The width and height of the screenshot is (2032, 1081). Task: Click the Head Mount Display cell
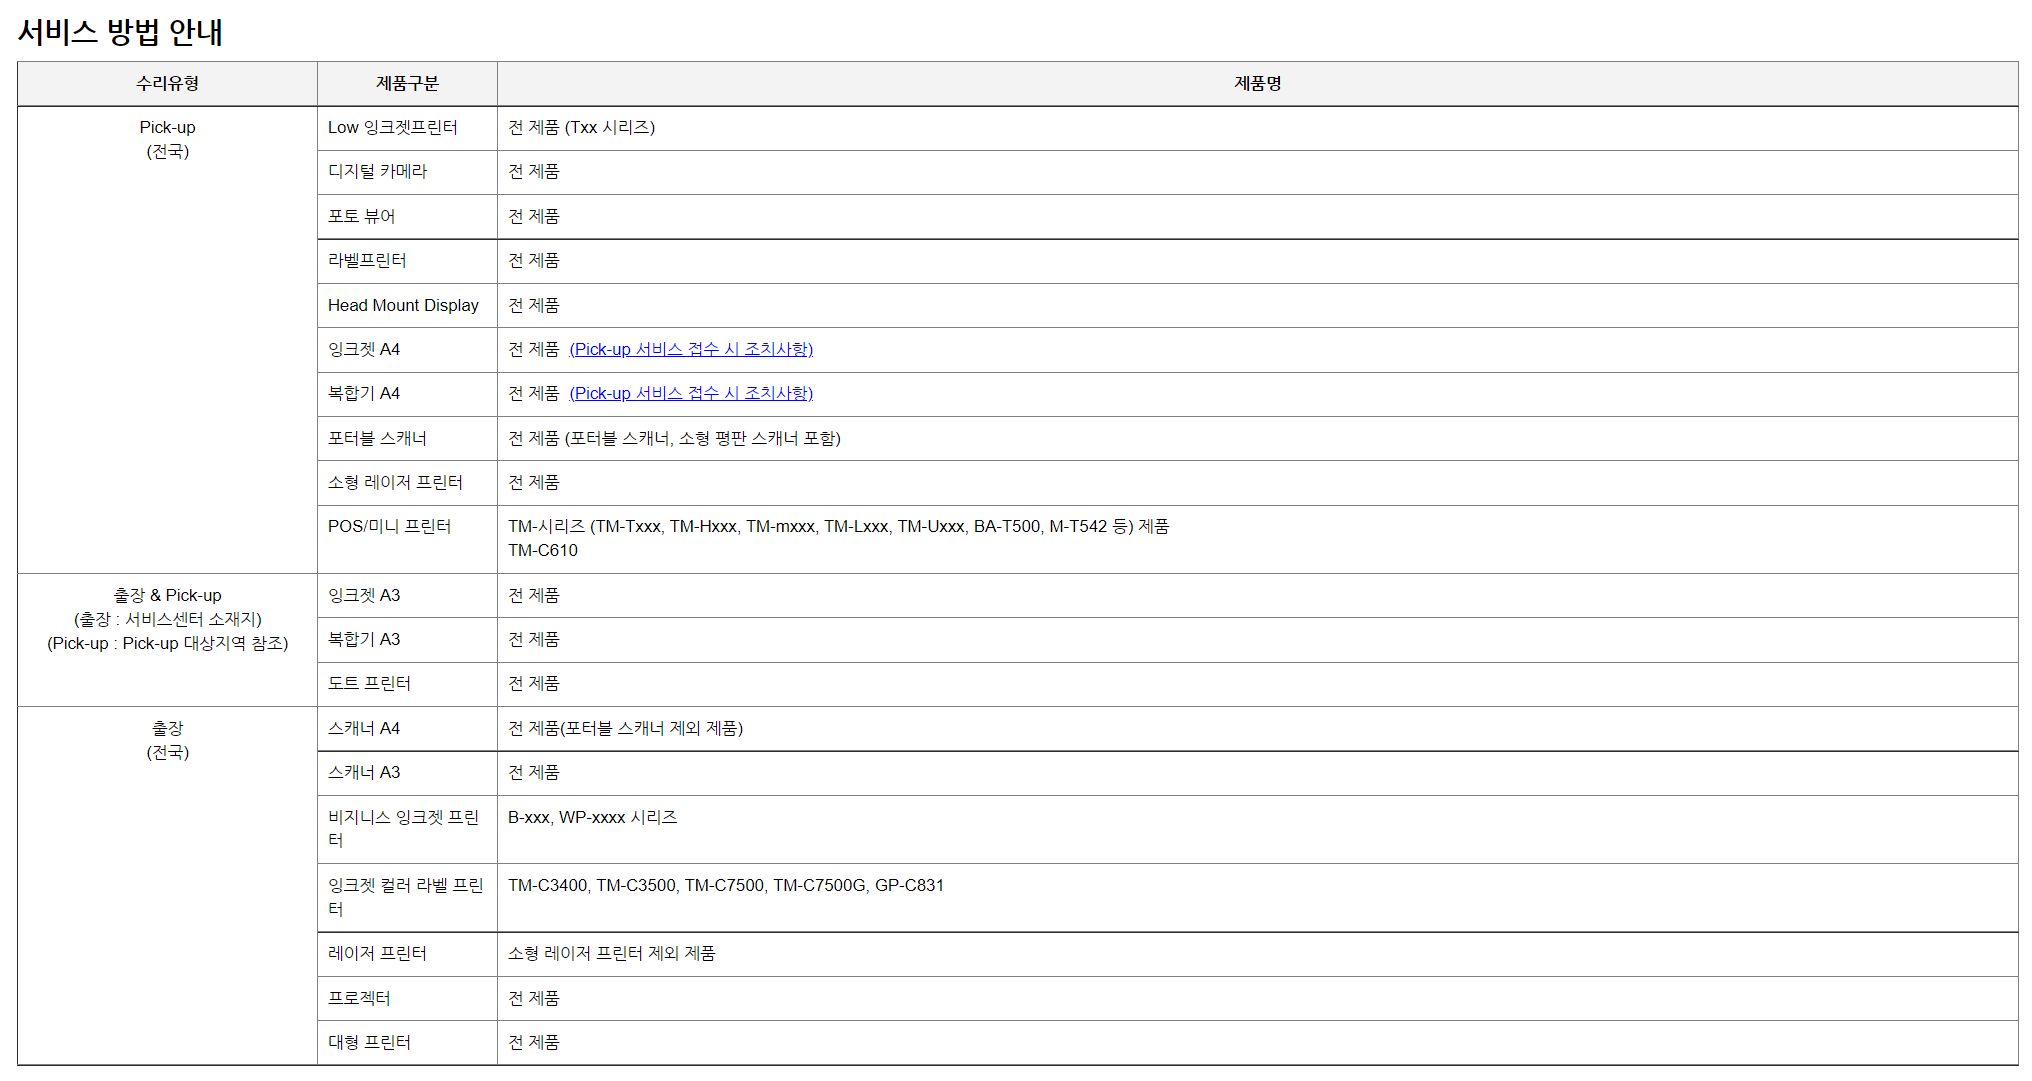tap(403, 305)
